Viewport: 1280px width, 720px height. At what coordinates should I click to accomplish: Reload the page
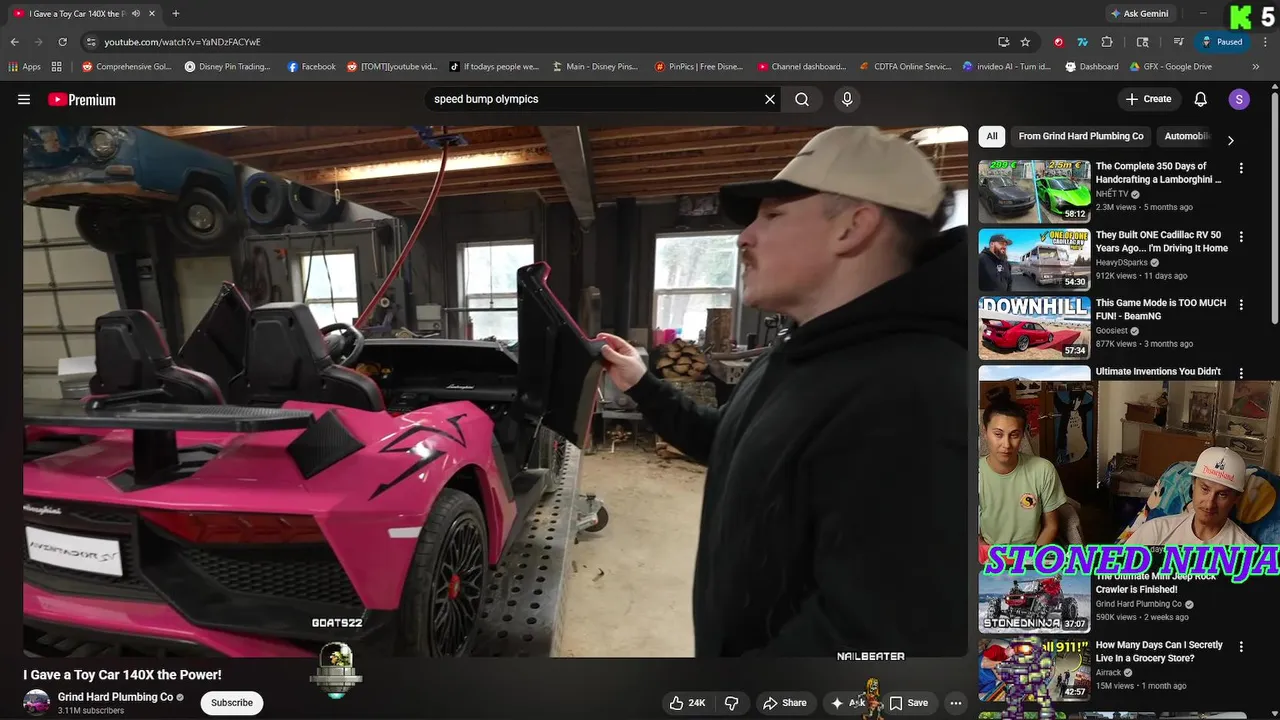pos(62,42)
